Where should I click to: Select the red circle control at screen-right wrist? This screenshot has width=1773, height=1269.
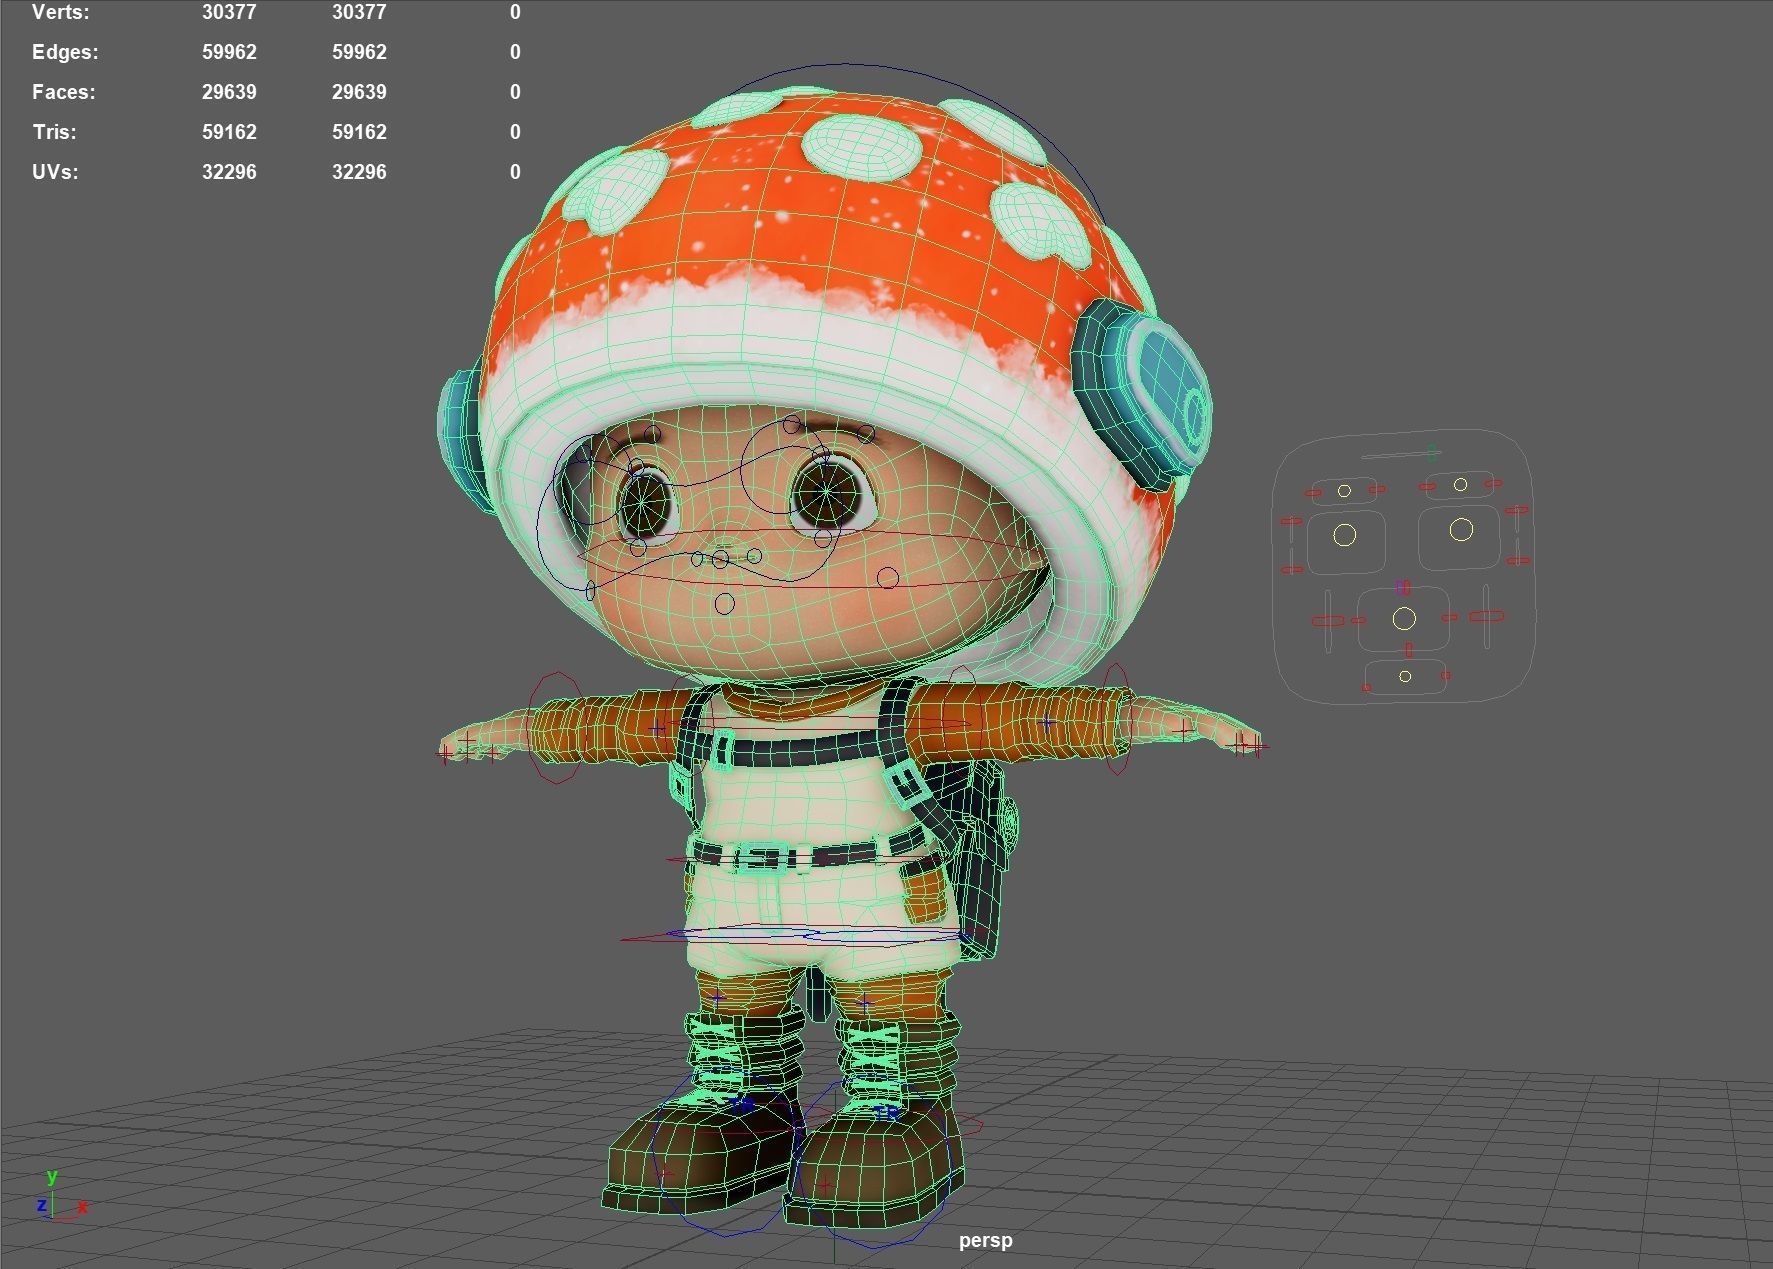coord(1117,719)
